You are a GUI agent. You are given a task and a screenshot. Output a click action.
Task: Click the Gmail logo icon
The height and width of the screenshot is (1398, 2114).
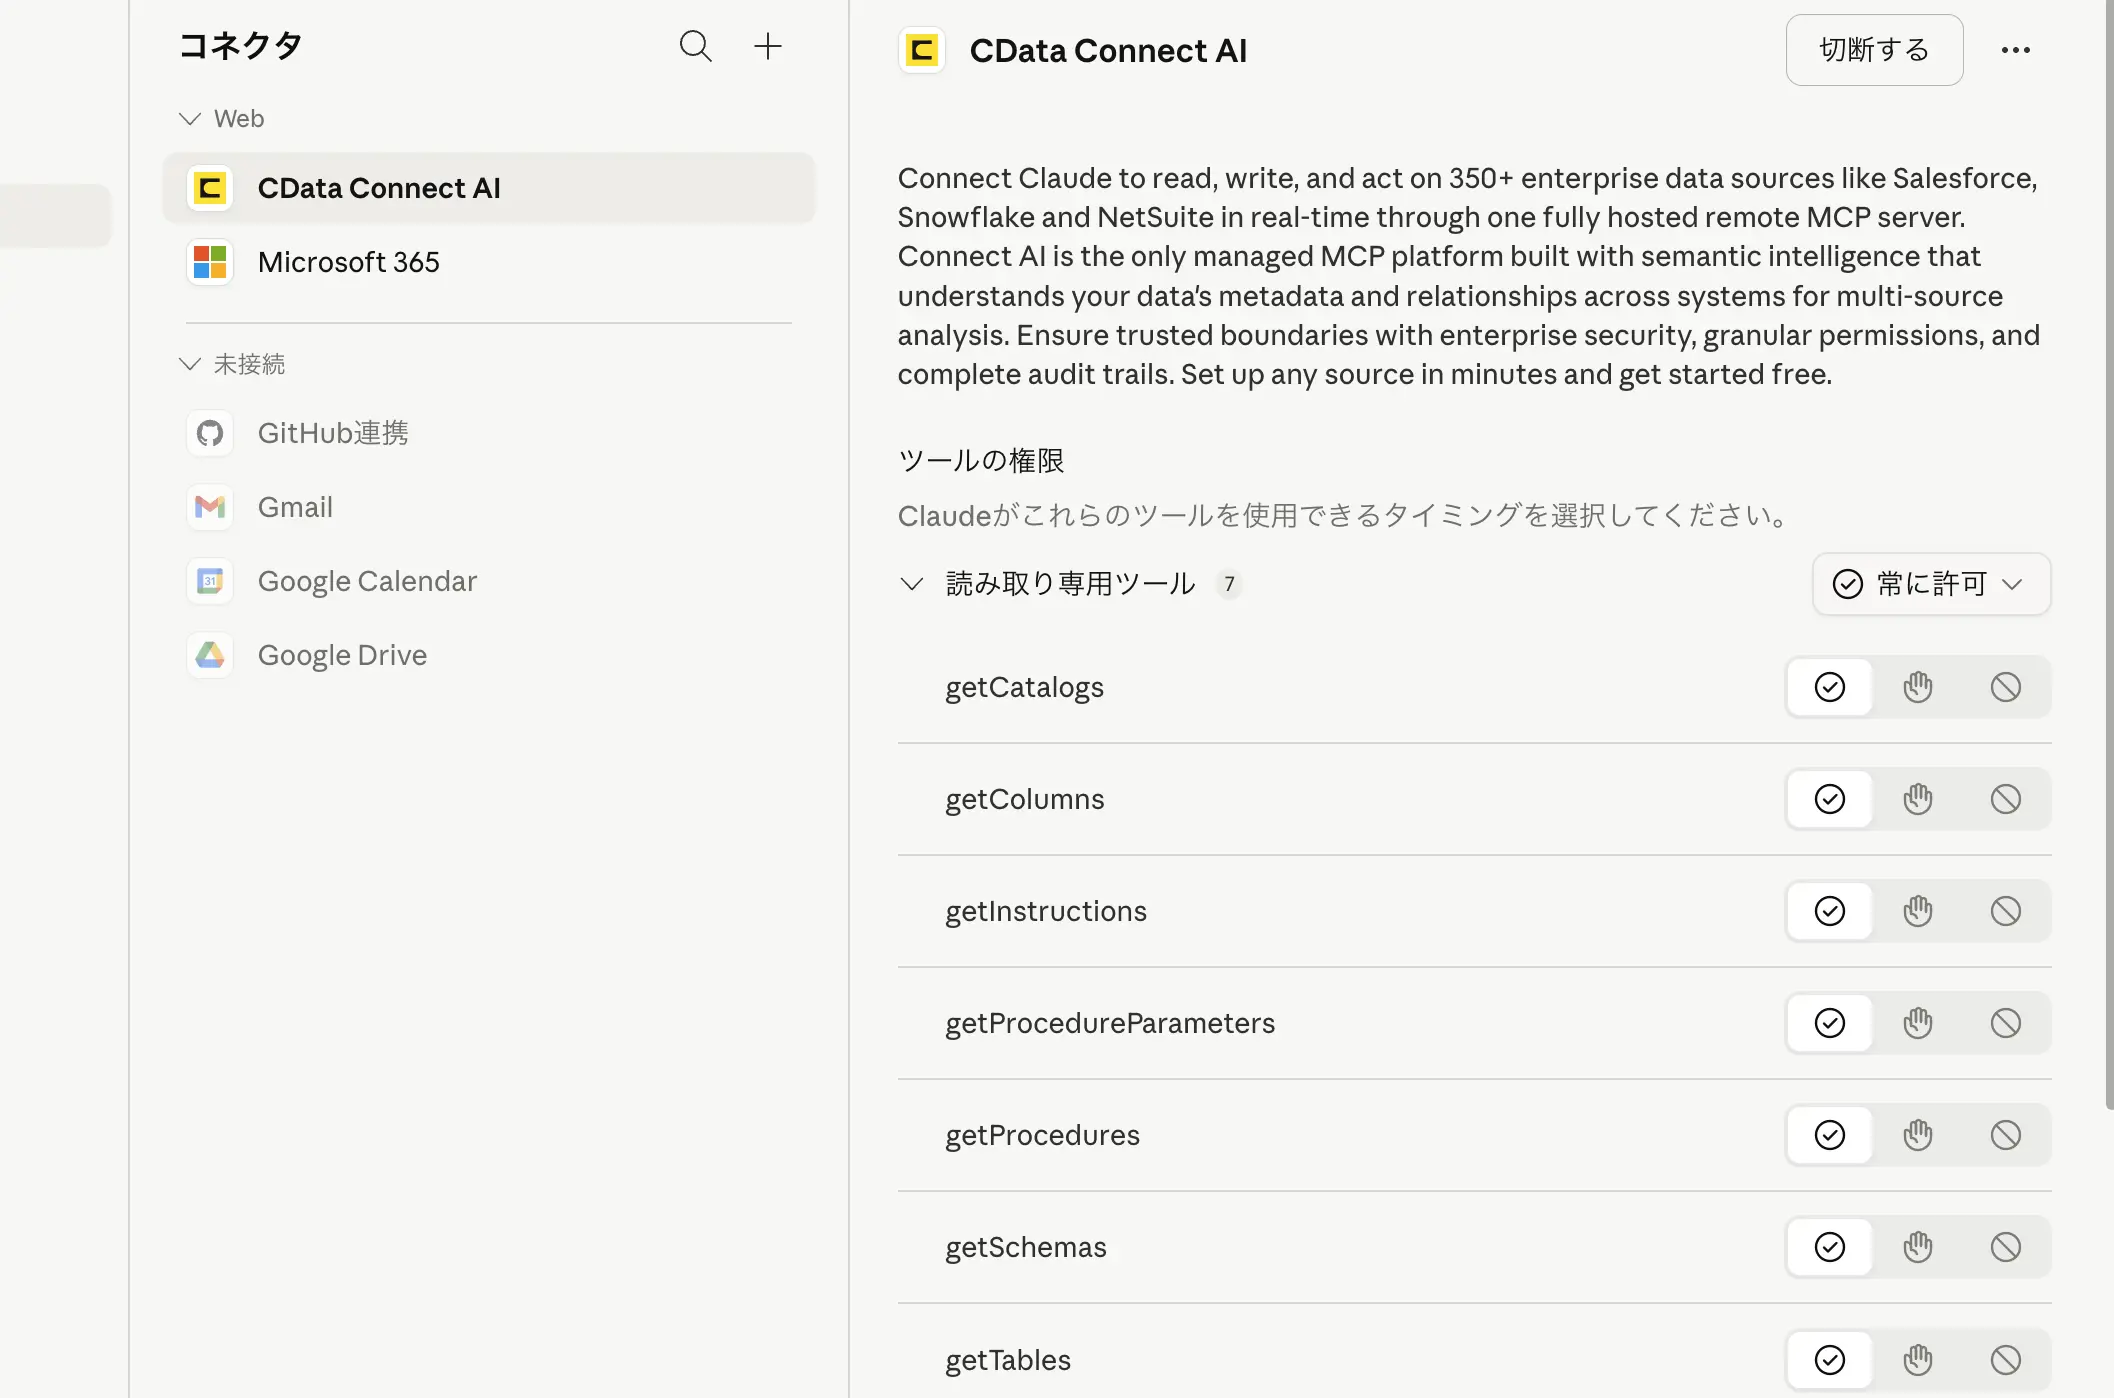click(210, 507)
